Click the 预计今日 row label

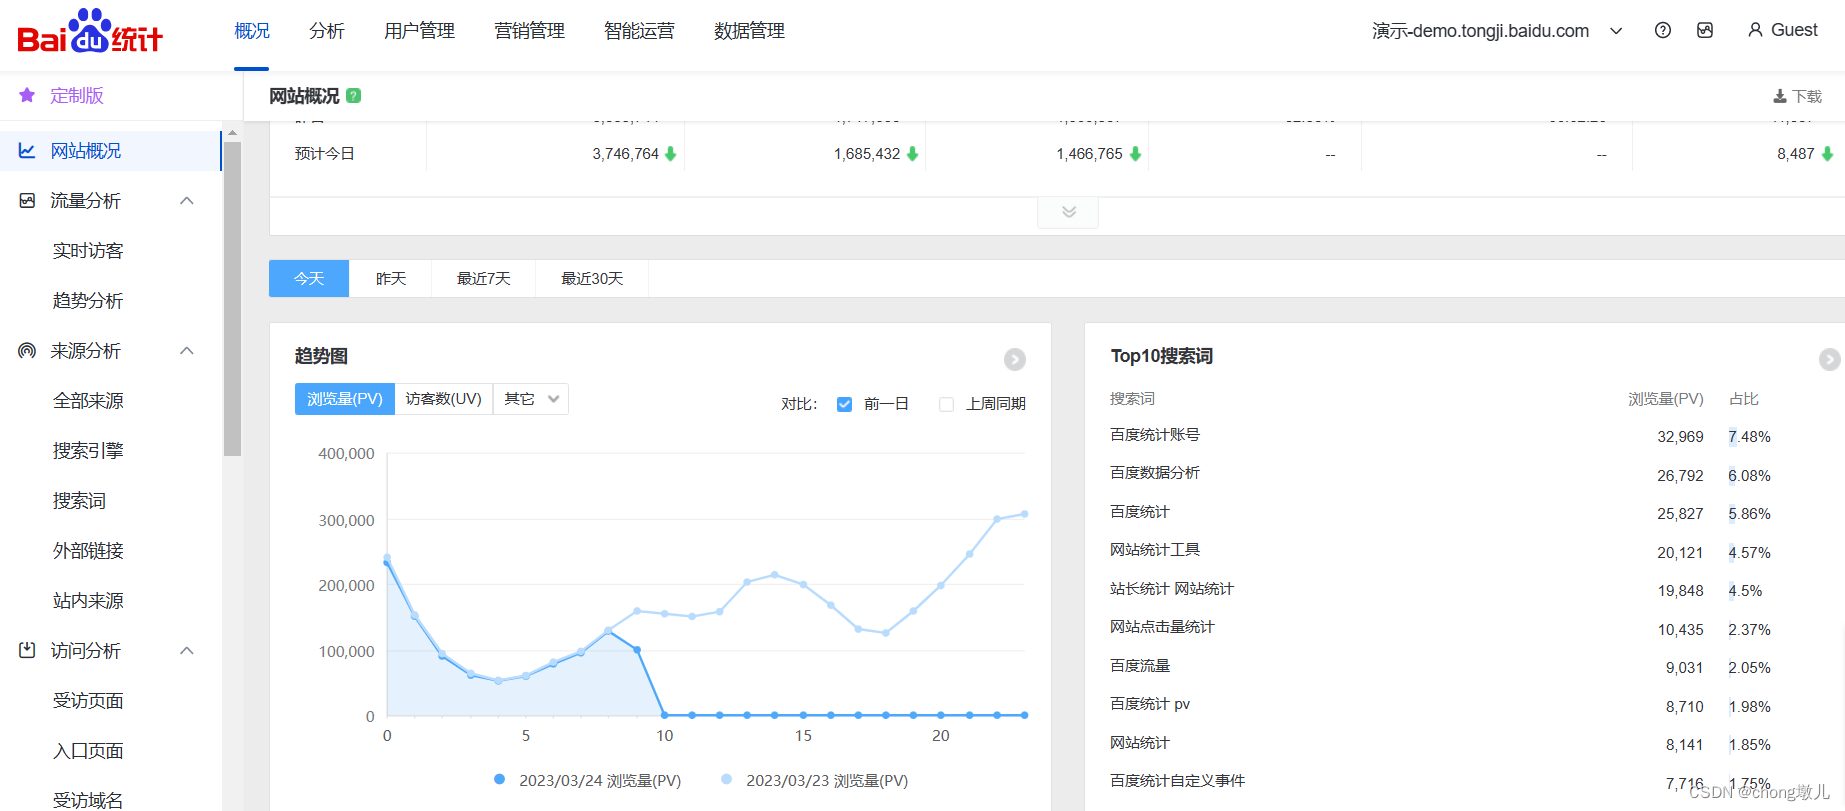[324, 154]
